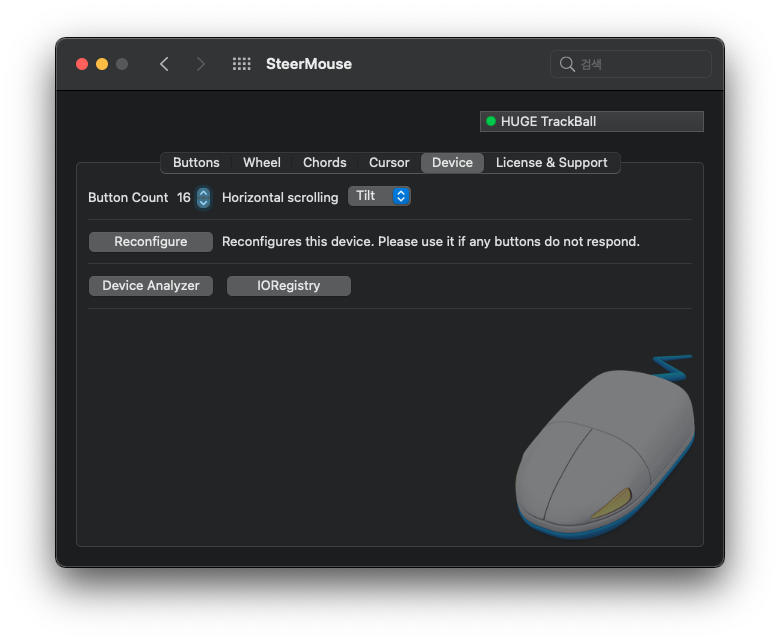Open the Chords tab
Screen dimensions: 780x641
point(324,163)
